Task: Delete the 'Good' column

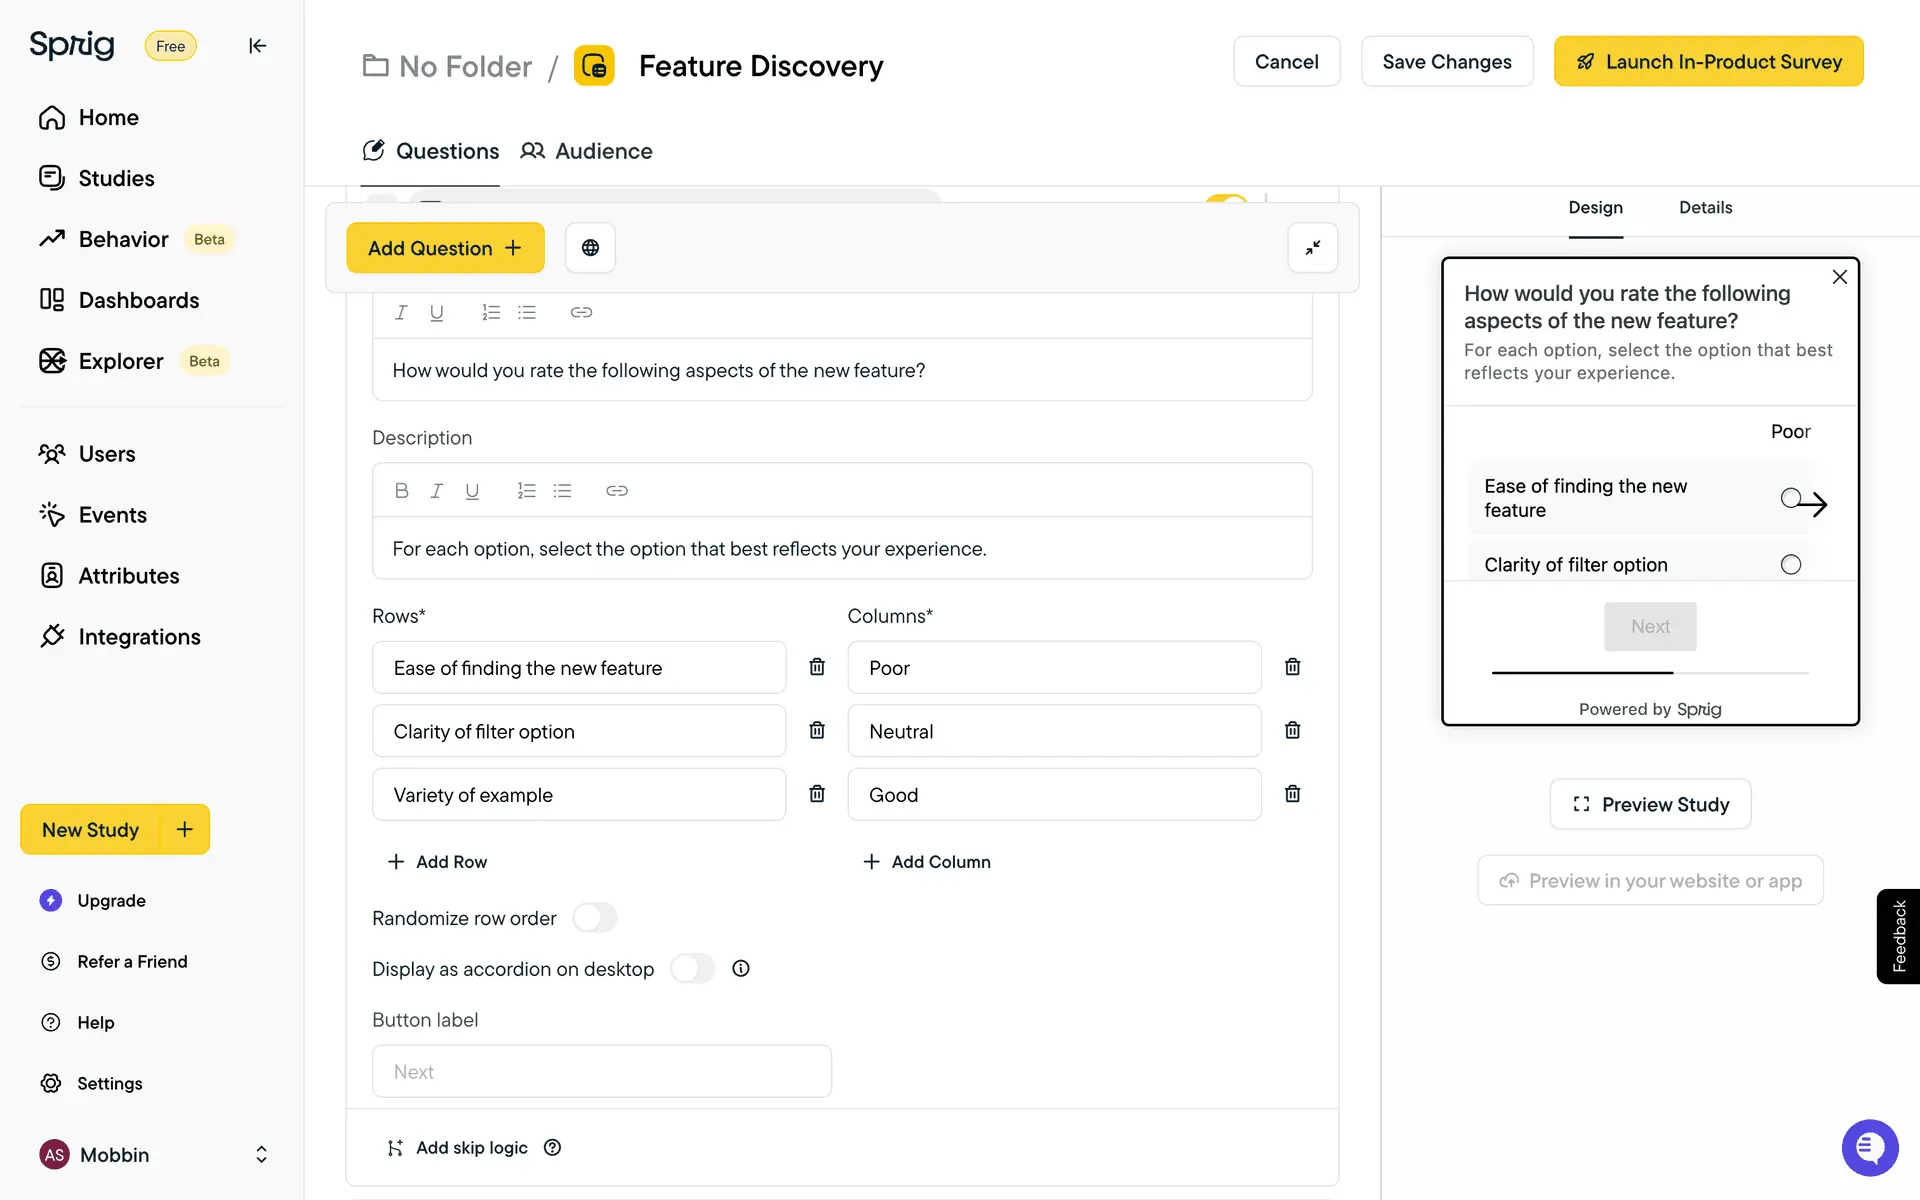Action: (x=1292, y=794)
